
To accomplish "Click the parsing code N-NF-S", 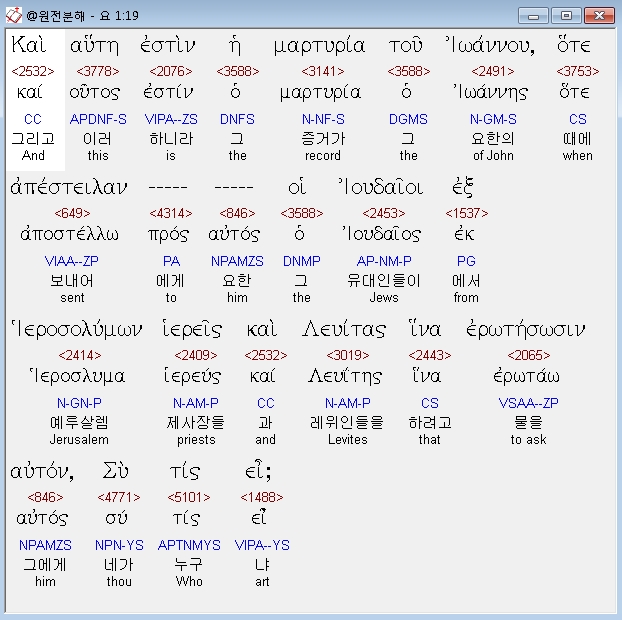I will 323,119.
